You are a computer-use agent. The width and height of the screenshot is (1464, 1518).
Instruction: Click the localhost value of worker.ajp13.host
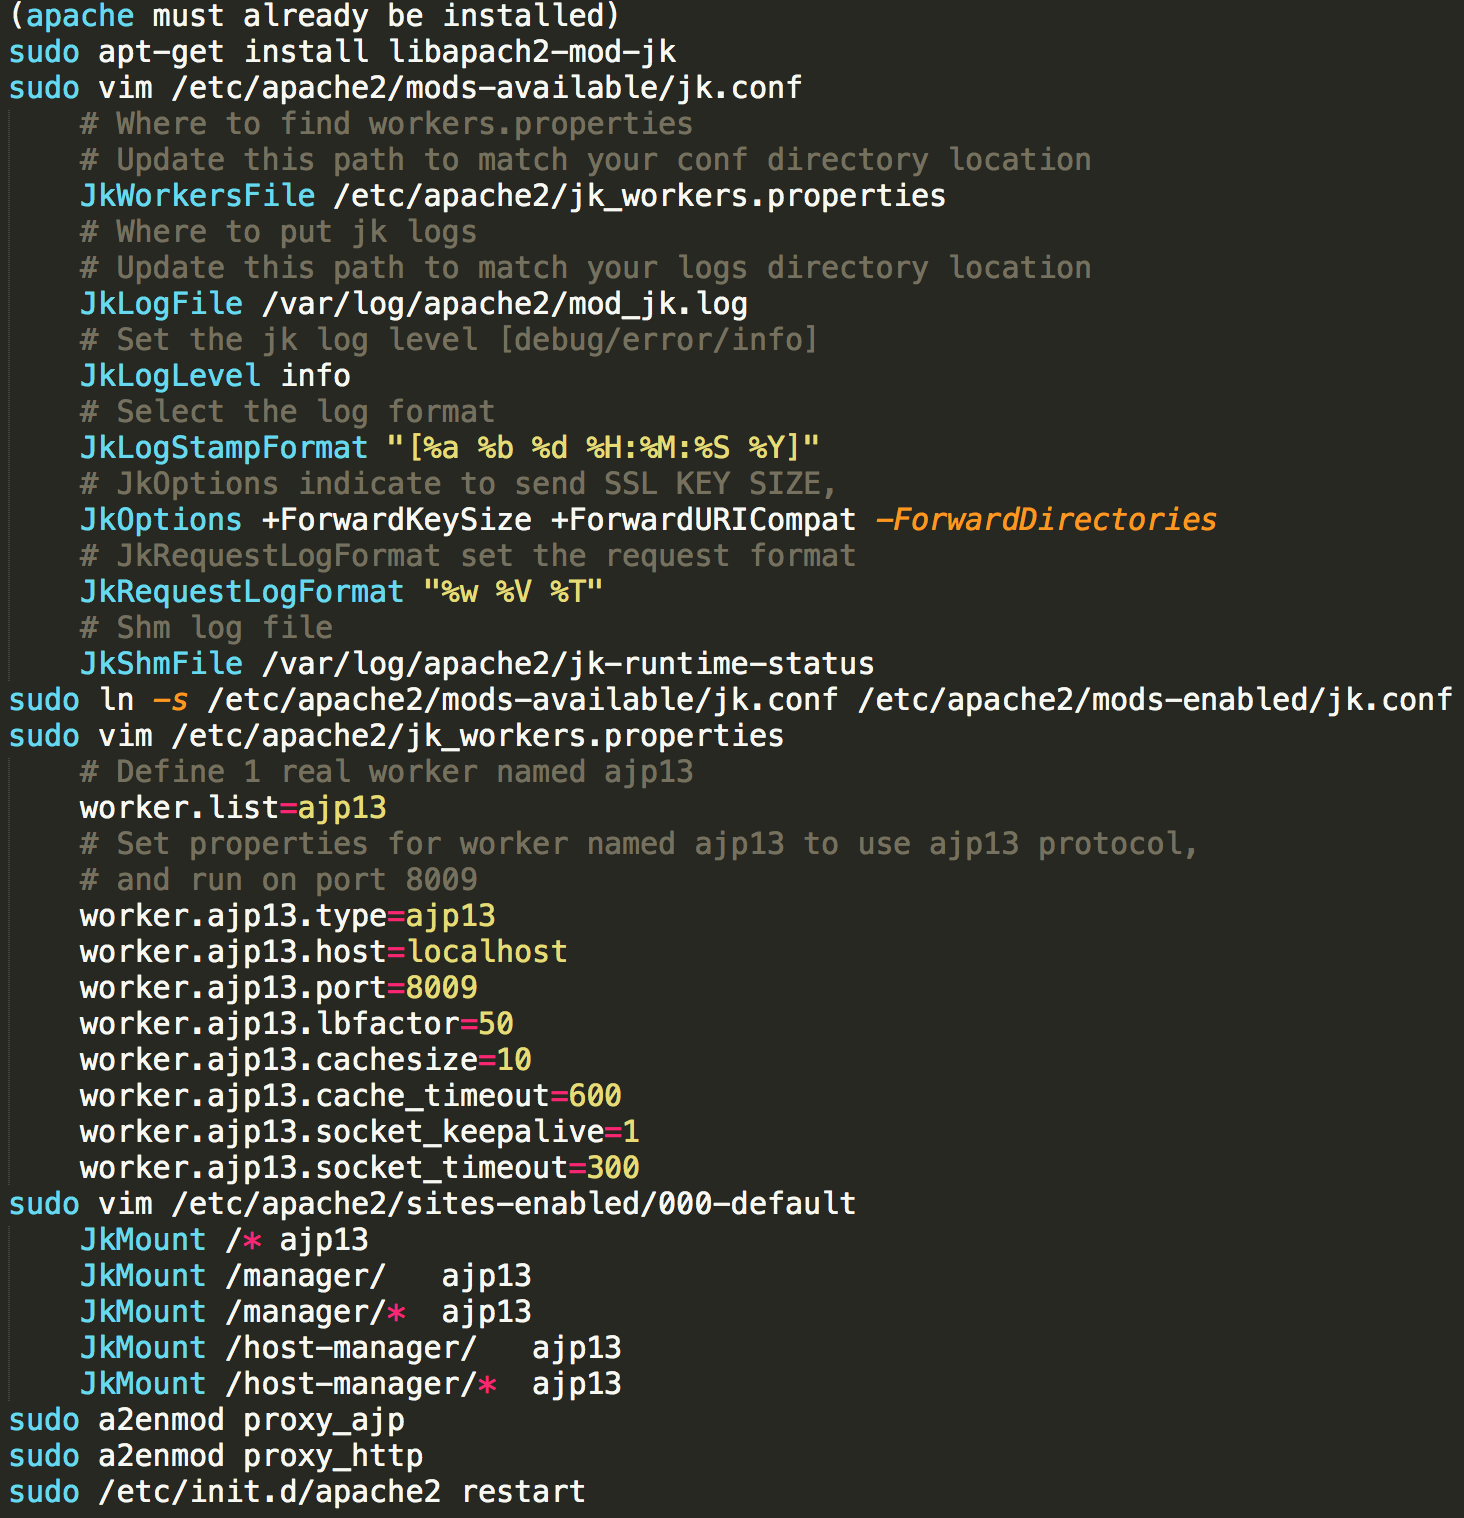click(487, 952)
